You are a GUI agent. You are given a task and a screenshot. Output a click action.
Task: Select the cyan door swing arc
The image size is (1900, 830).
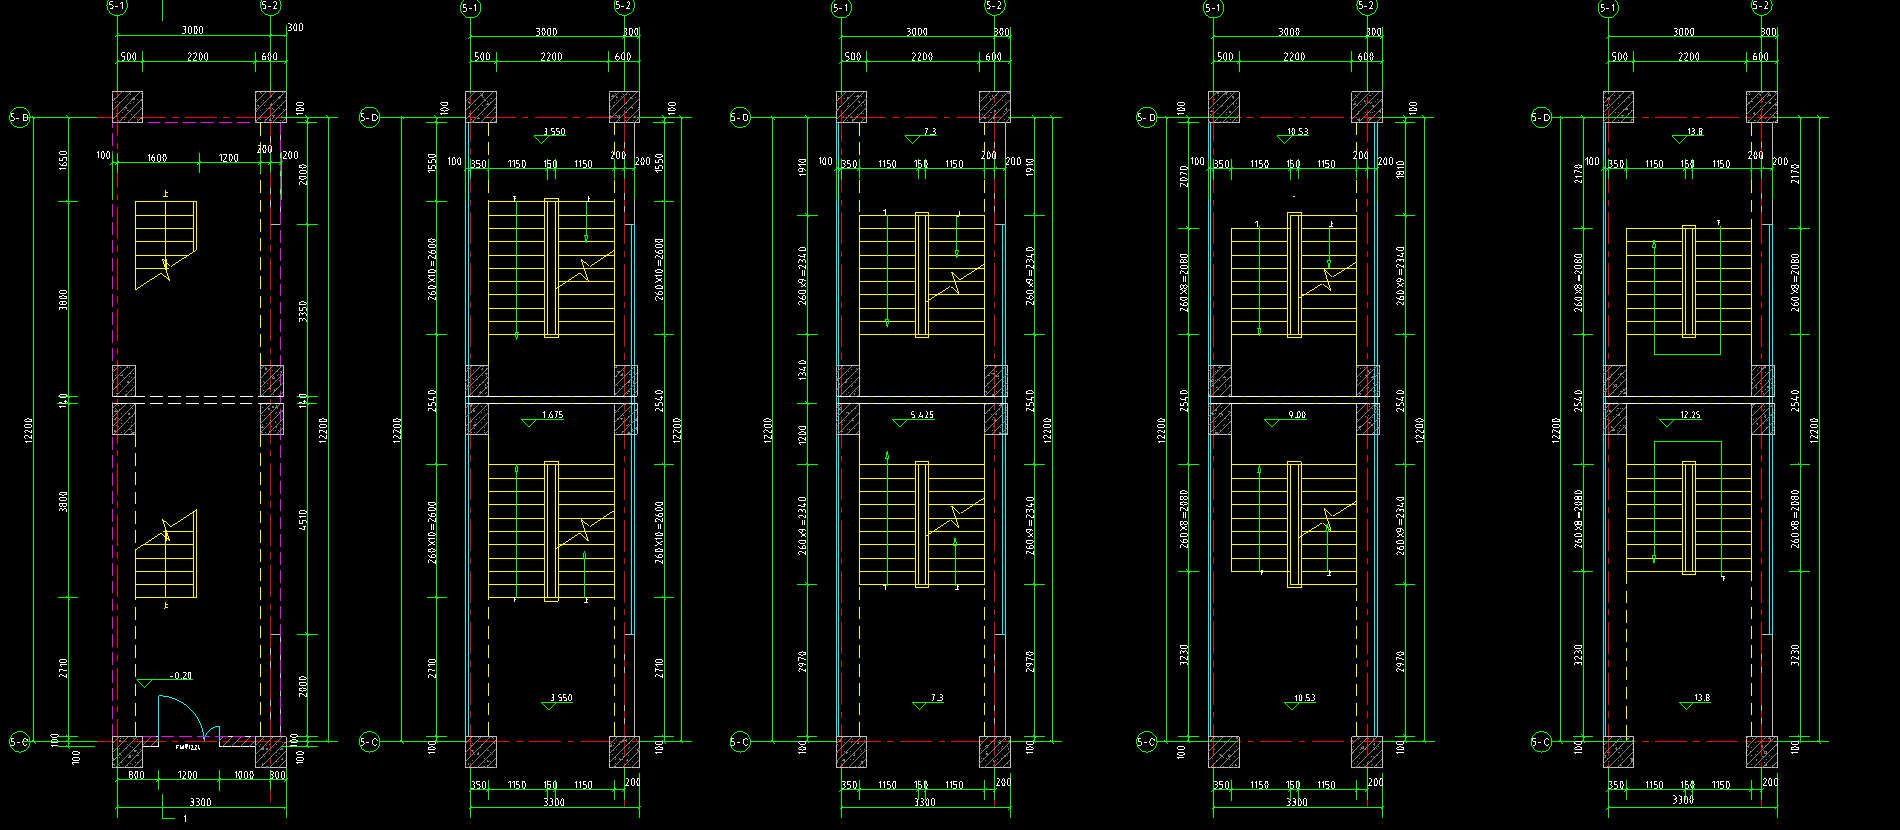click(183, 716)
